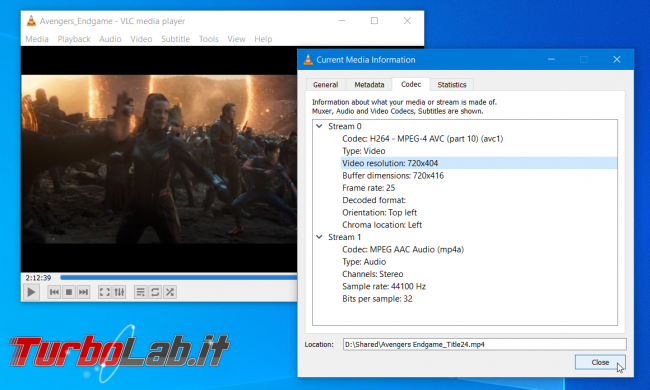Select Orientation: Top left row
Viewport: 650px width, 390px height.
coord(379,213)
